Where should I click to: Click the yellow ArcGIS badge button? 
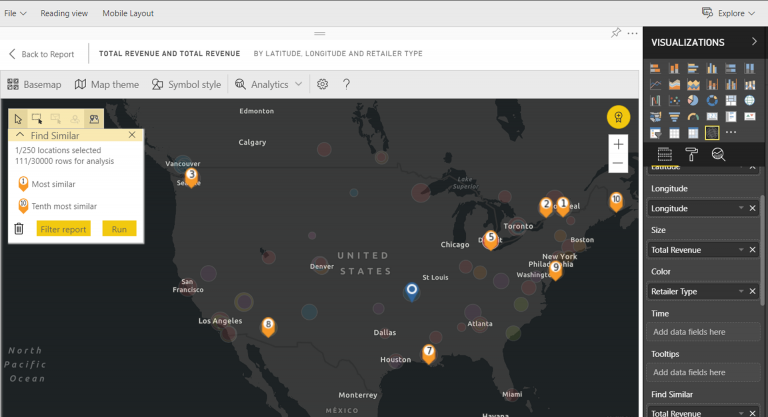click(x=618, y=117)
